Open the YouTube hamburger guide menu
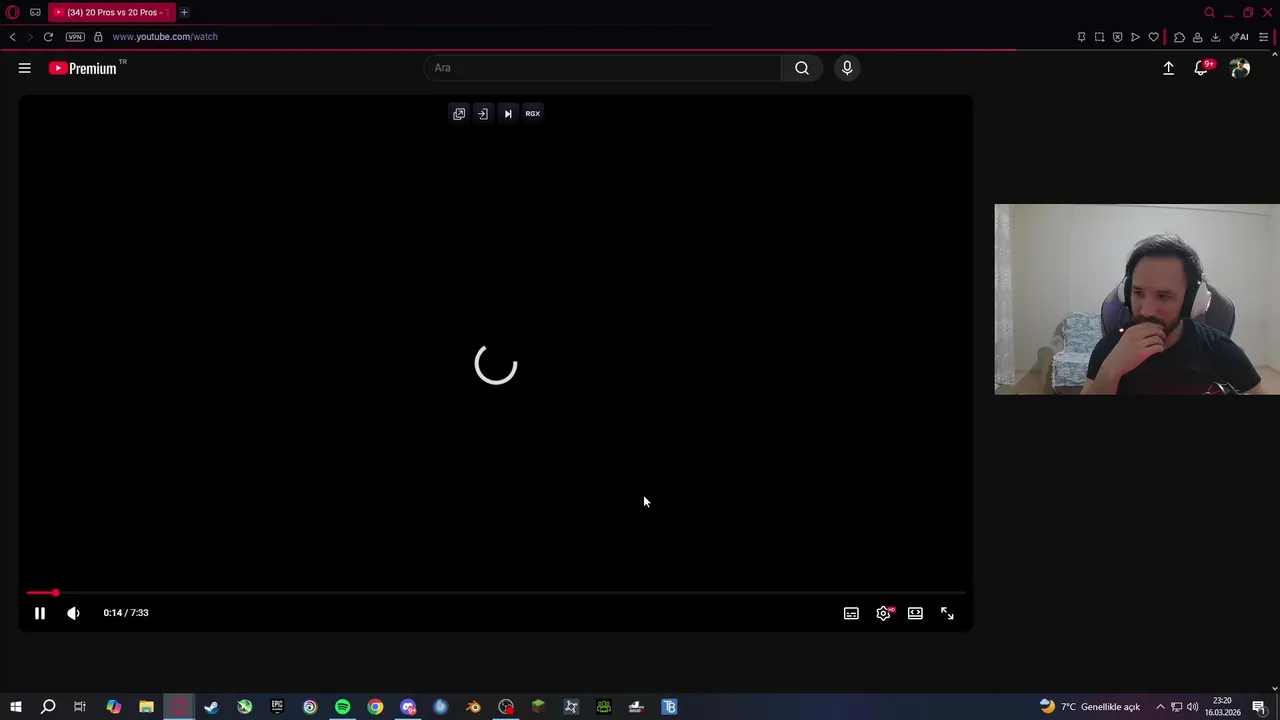 pyautogui.click(x=25, y=68)
